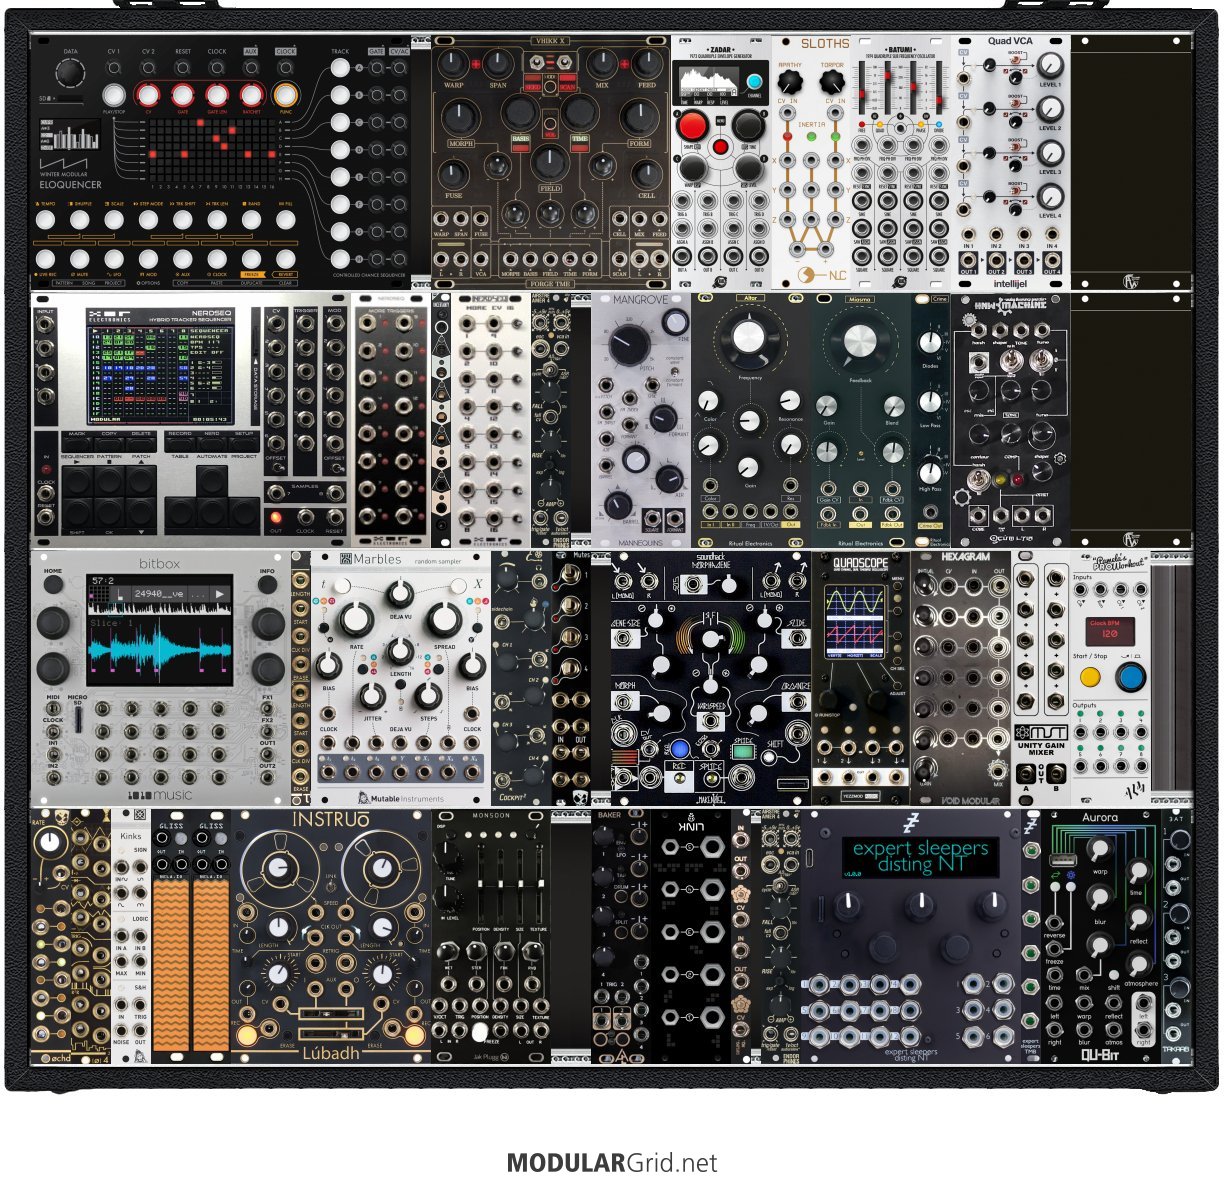Click the LEVEL 4 knob on Quad VCA

pyautogui.click(x=1049, y=197)
